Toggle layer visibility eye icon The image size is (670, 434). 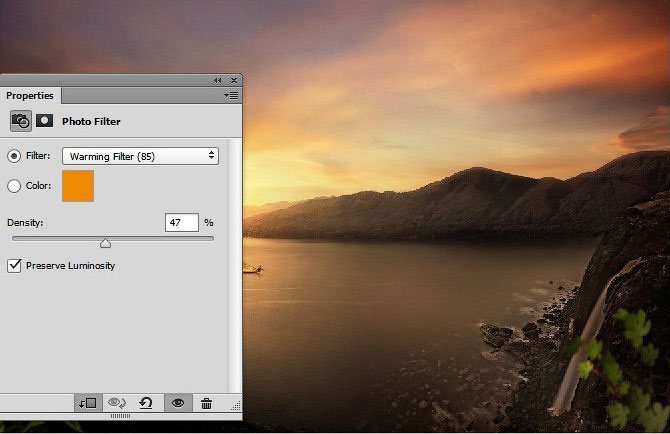(178, 403)
